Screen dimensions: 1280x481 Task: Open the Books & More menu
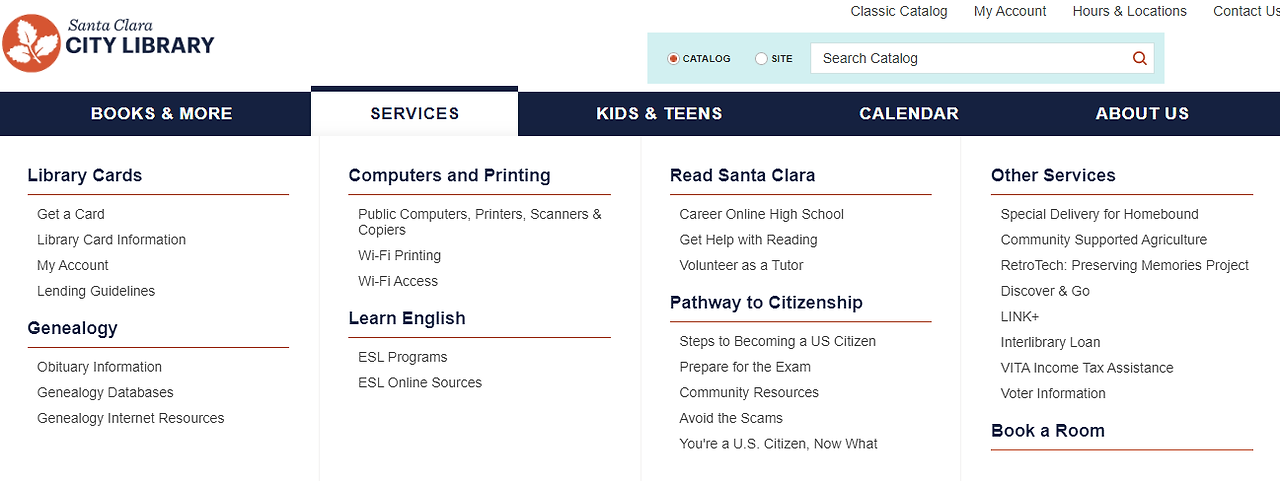(162, 114)
